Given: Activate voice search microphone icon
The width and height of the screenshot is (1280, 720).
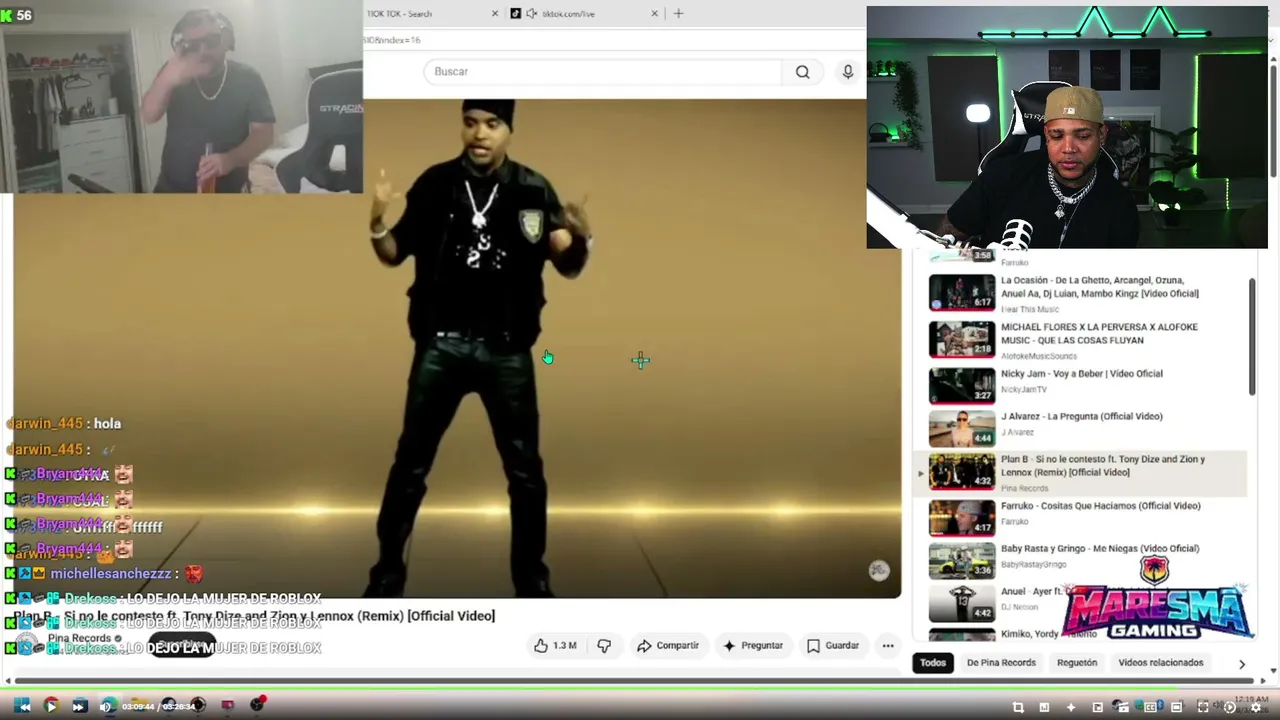Looking at the screenshot, I should point(848,72).
